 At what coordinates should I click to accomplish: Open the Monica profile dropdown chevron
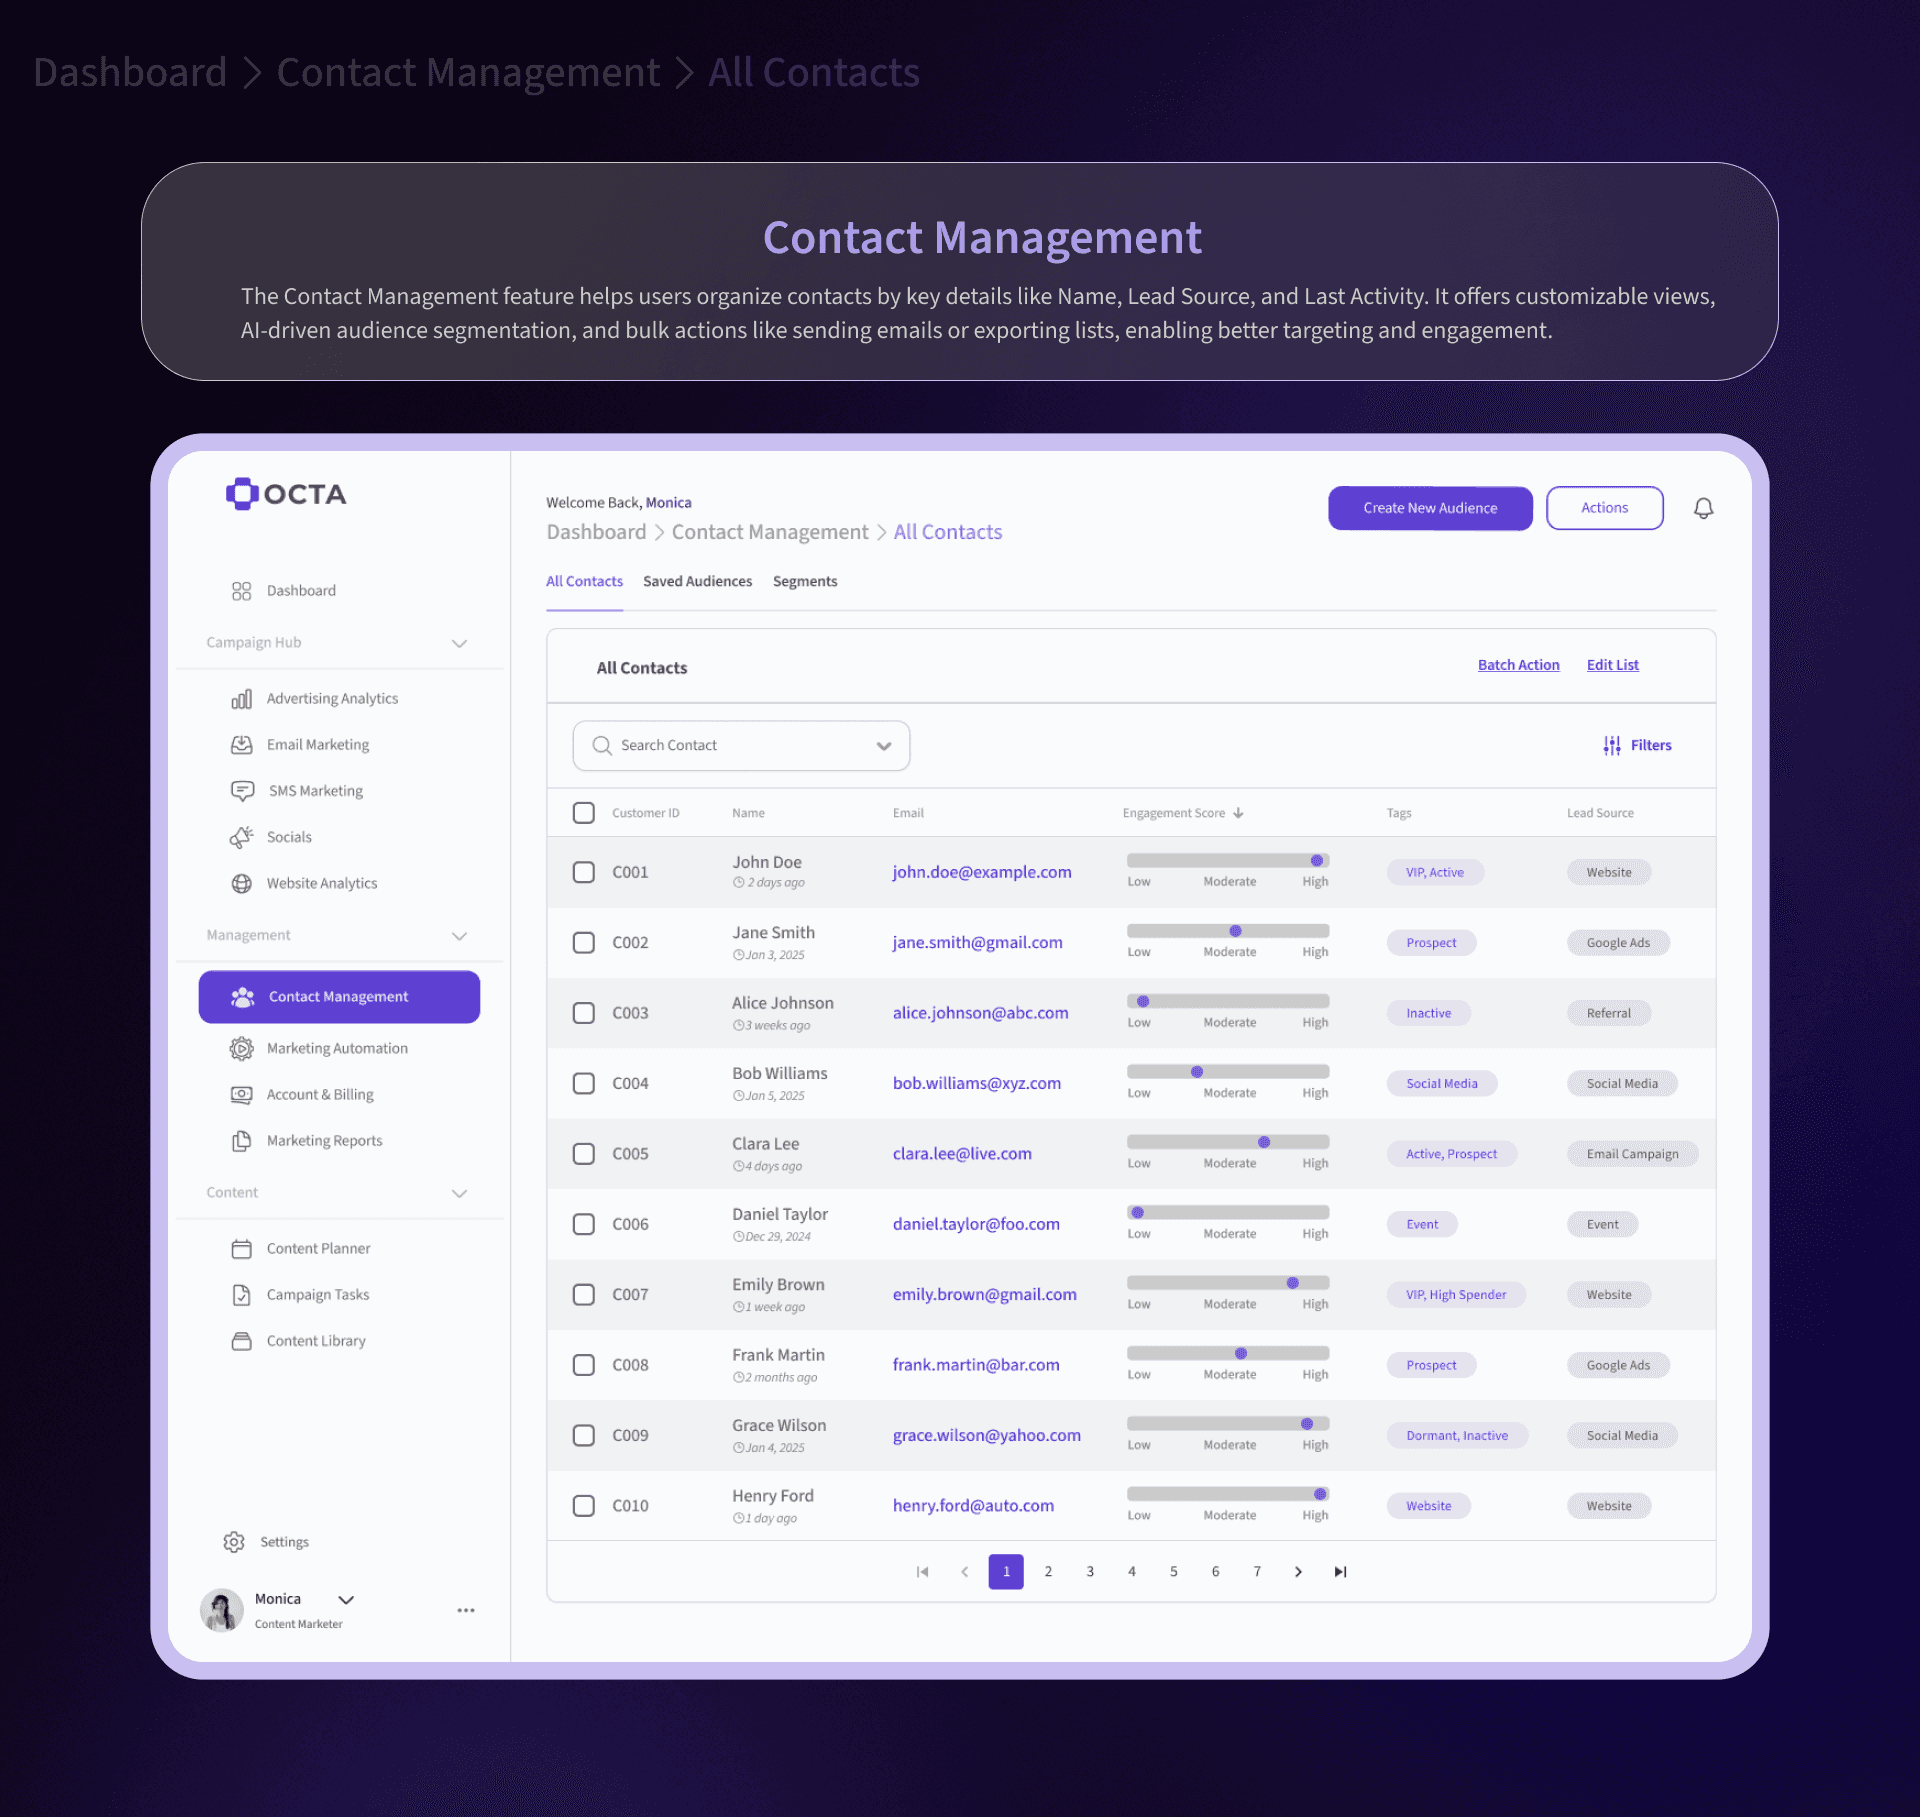pyautogui.click(x=346, y=1600)
